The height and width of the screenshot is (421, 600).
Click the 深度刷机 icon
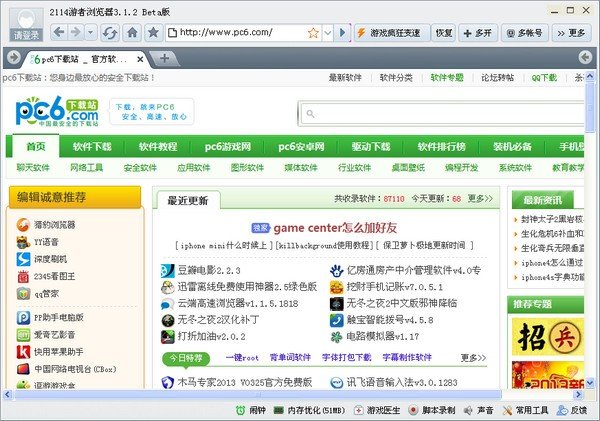(x=23, y=259)
